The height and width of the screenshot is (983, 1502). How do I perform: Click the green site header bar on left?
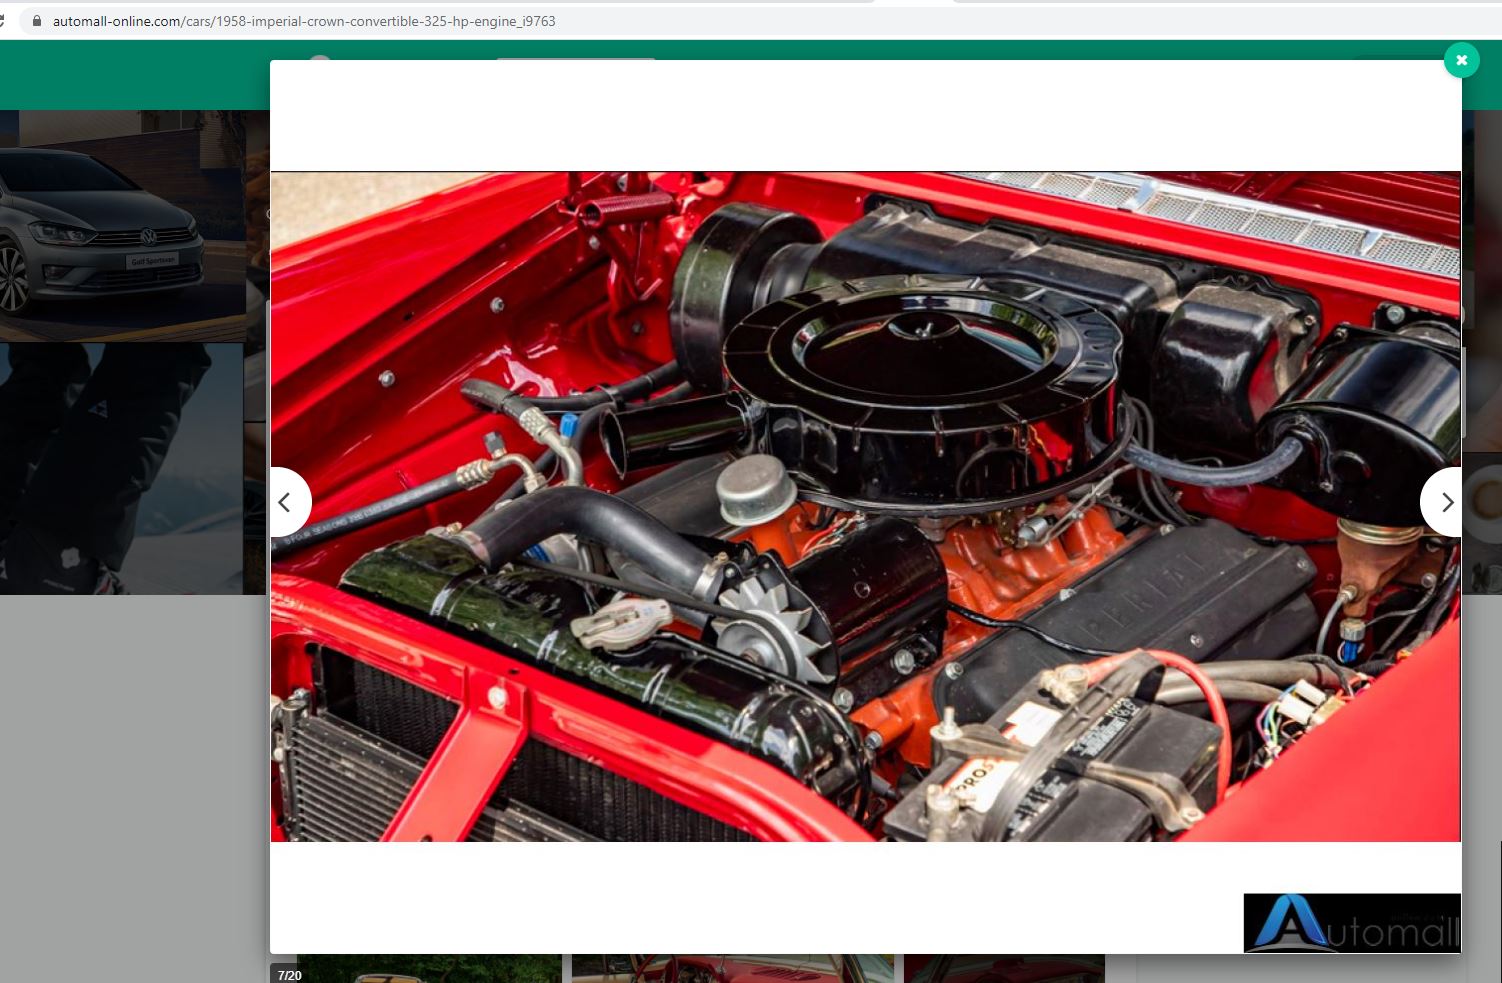[130, 75]
